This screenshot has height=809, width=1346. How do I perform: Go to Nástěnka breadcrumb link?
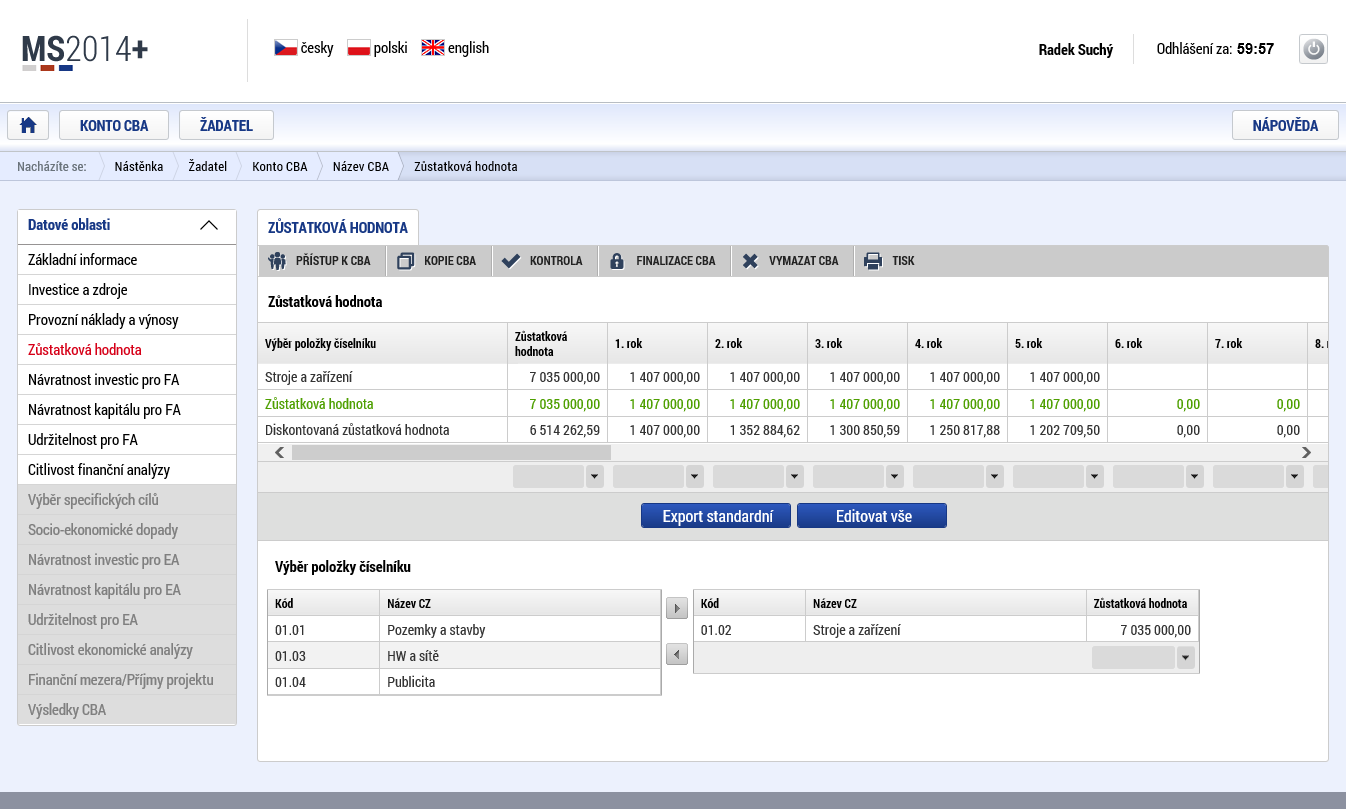tap(139, 167)
